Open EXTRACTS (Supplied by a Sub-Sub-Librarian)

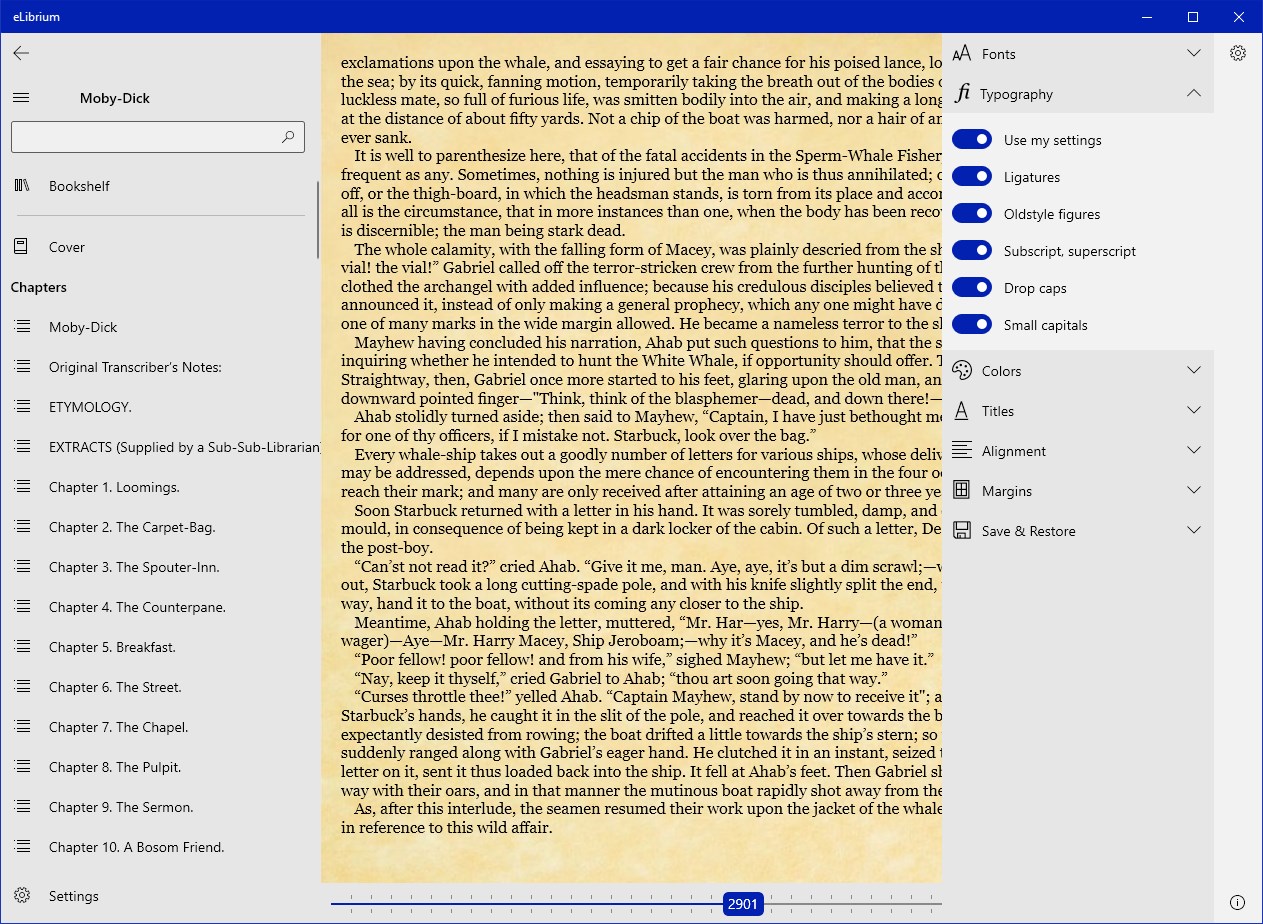click(x=160, y=447)
